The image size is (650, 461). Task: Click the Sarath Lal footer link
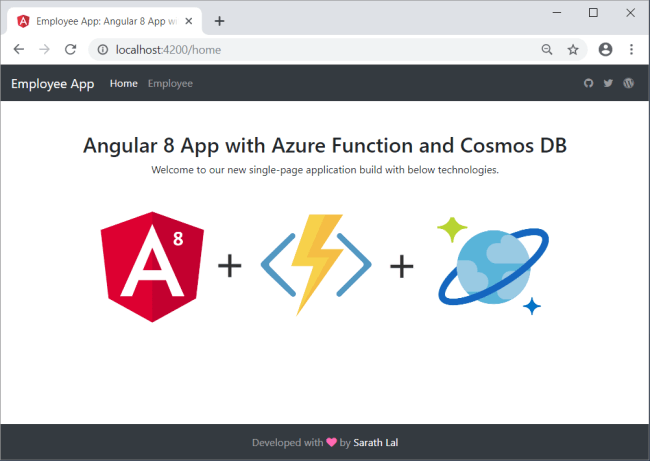point(376,443)
